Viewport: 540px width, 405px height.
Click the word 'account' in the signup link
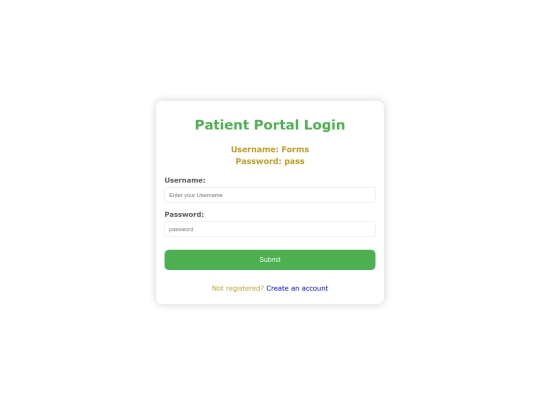315,288
